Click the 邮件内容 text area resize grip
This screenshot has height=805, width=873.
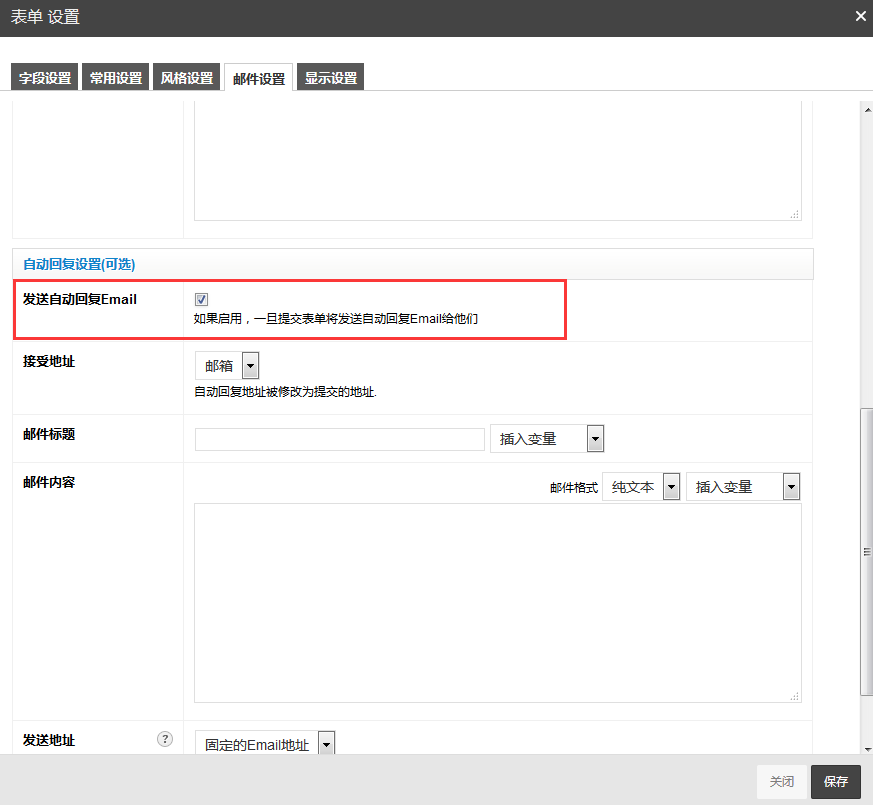[794, 696]
